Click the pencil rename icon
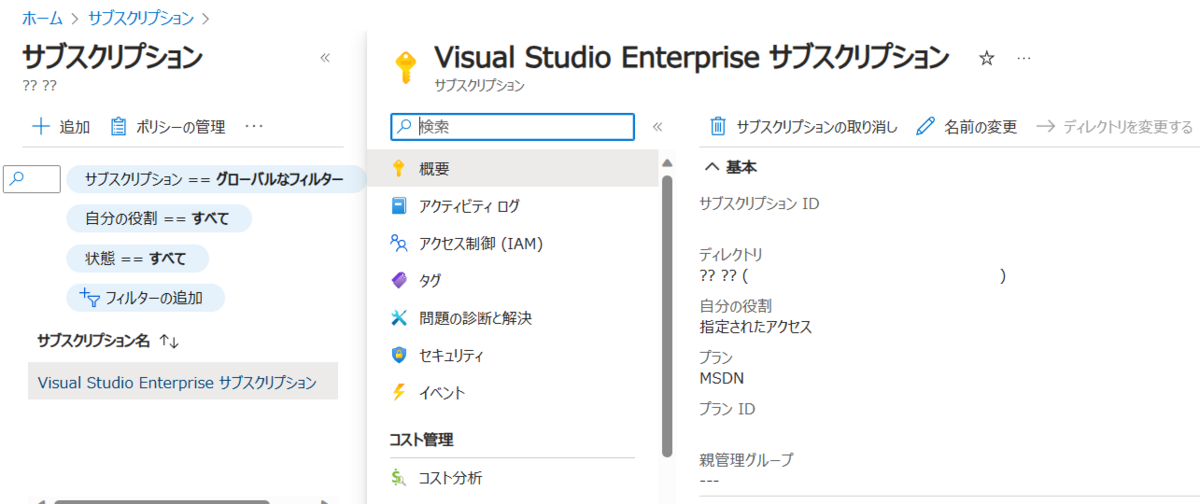The image size is (1200, 504). click(x=925, y=126)
